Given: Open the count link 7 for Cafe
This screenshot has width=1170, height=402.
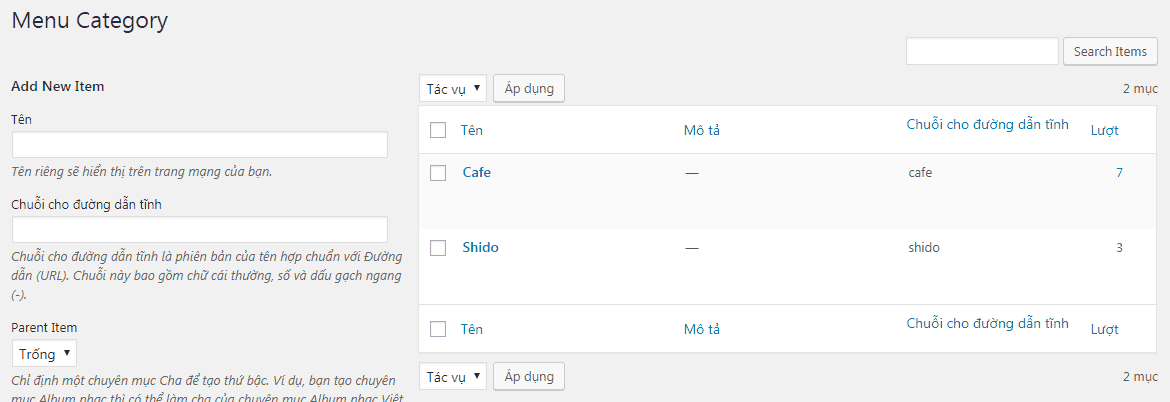Looking at the screenshot, I should click(1119, 173).
